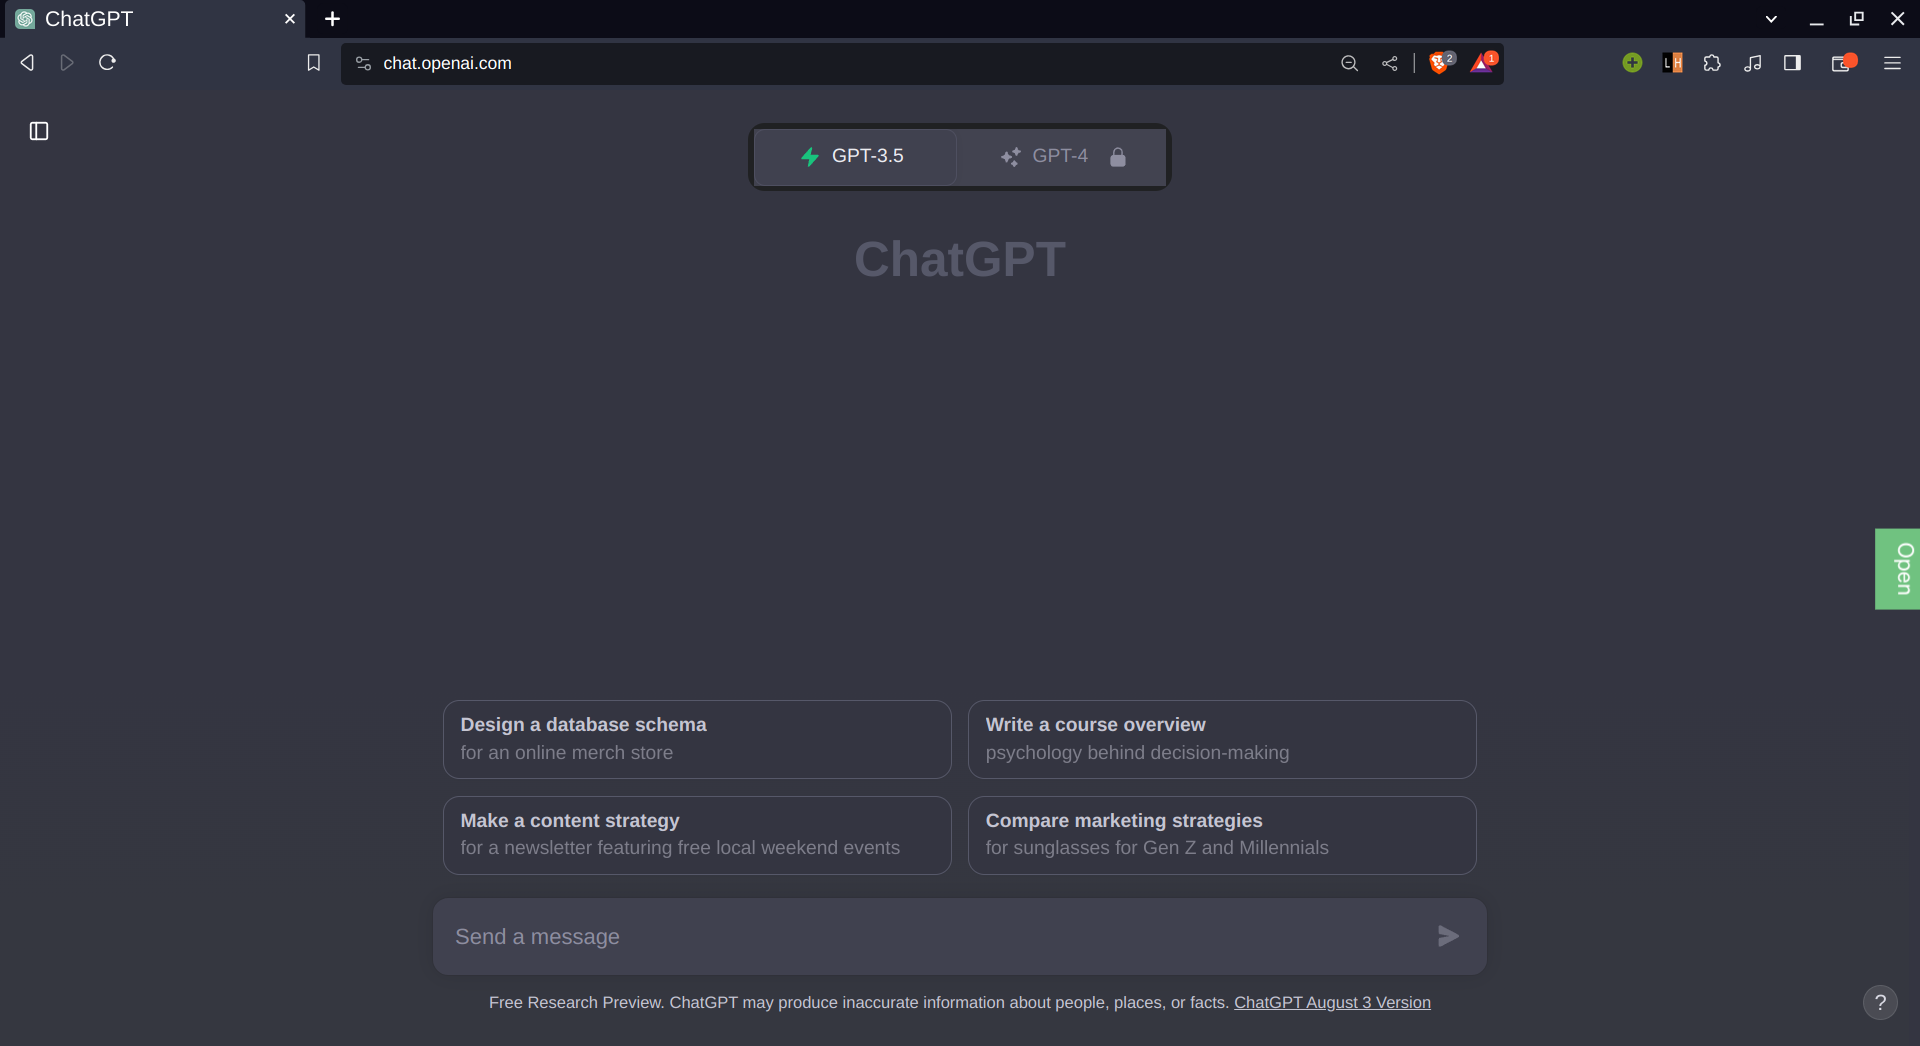Choose Write a course overview prompt
This screenshot has width=1920, height=1046.
click(x=1222, y=739)
